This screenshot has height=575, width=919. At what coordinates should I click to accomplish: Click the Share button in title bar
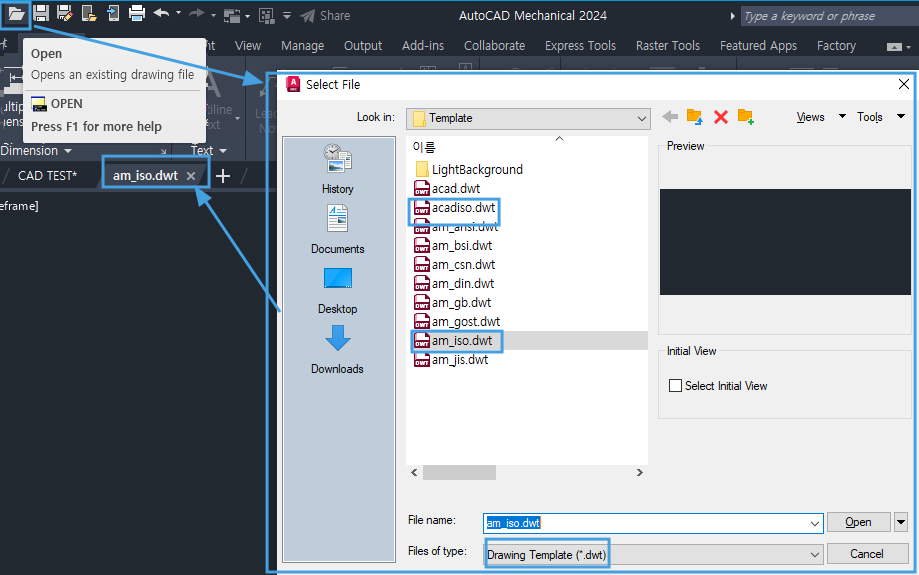326,16
